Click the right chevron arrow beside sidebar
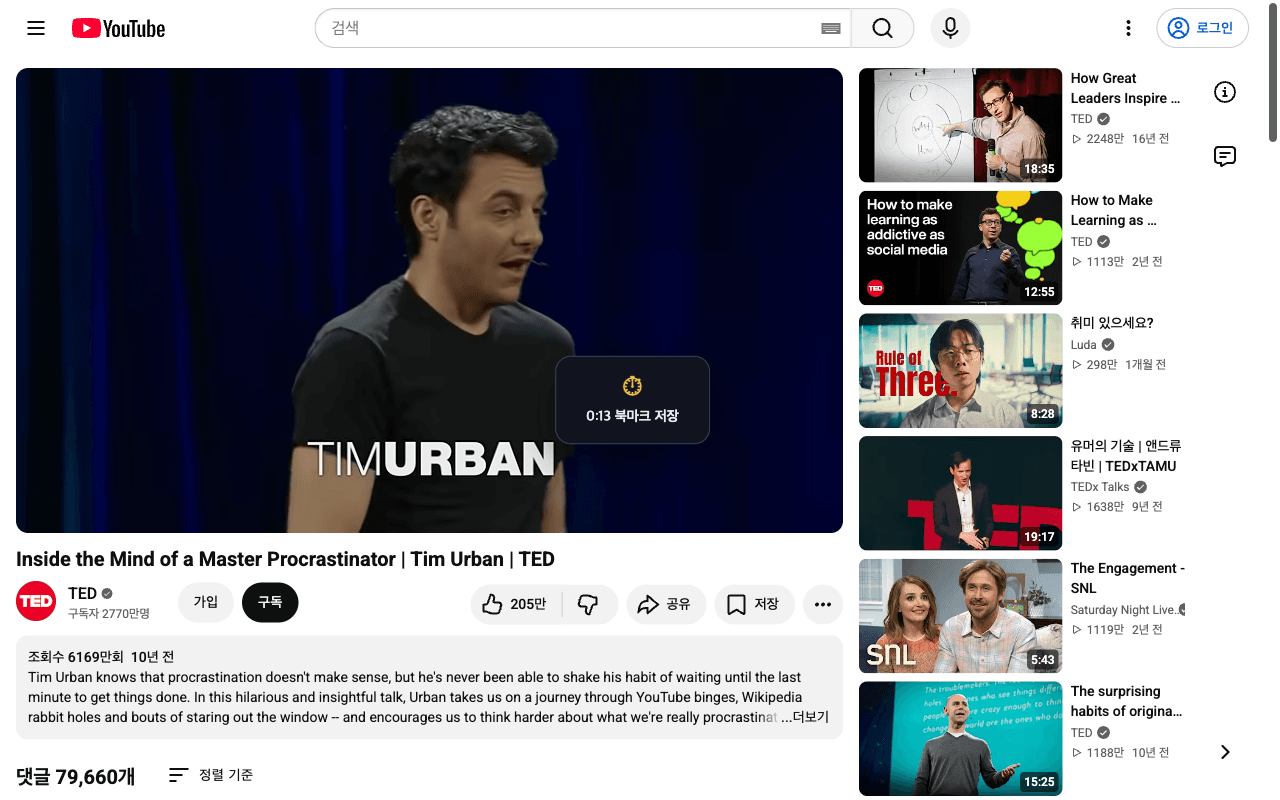Viewport: 1280px width, 800px height. [1225, 752]
